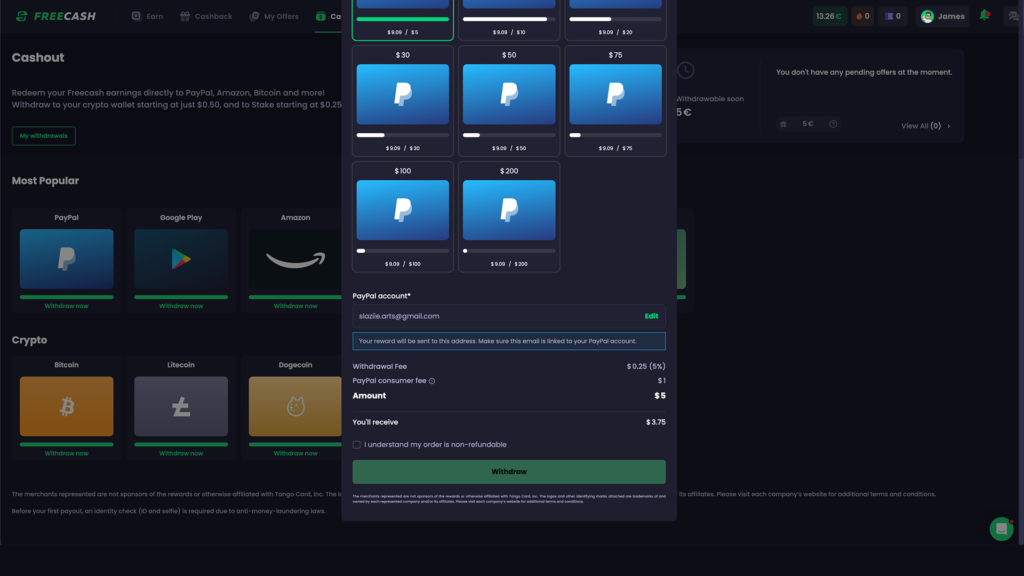Click the question mark beside 5€ pending
This screenshot has height=576, width=1024.
[833, 125]
